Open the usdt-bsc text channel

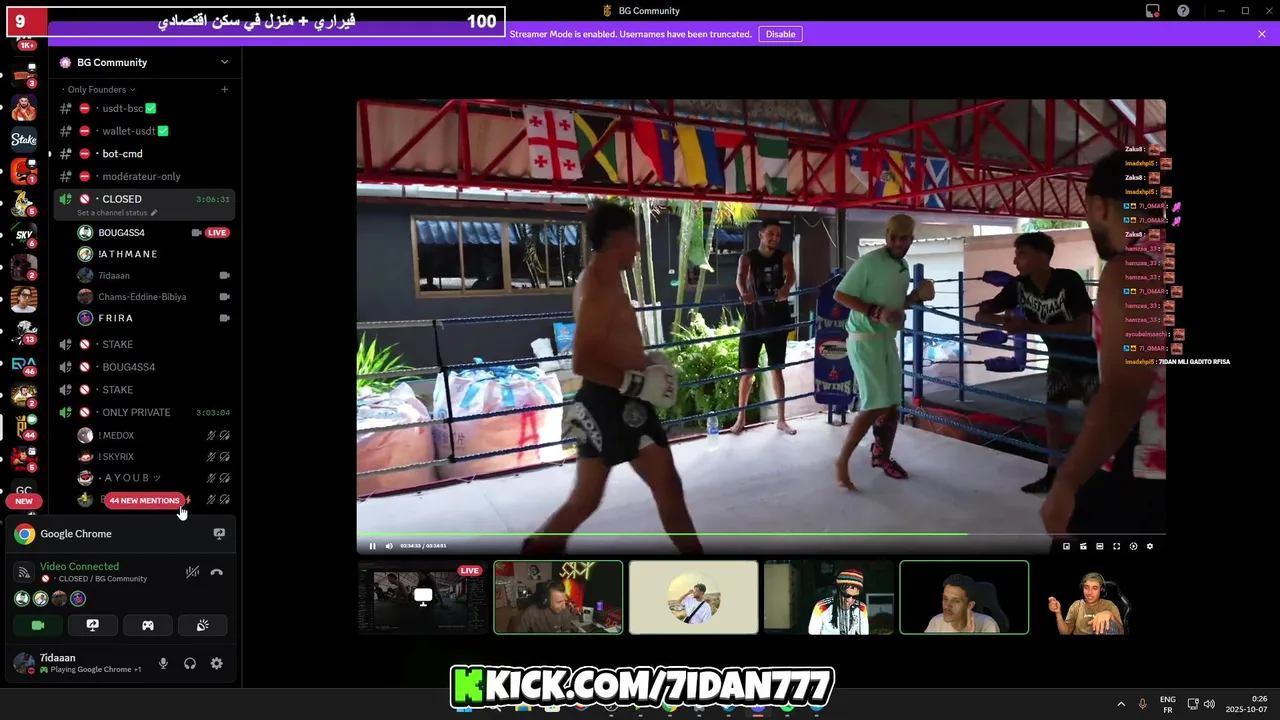pos(145,108)
